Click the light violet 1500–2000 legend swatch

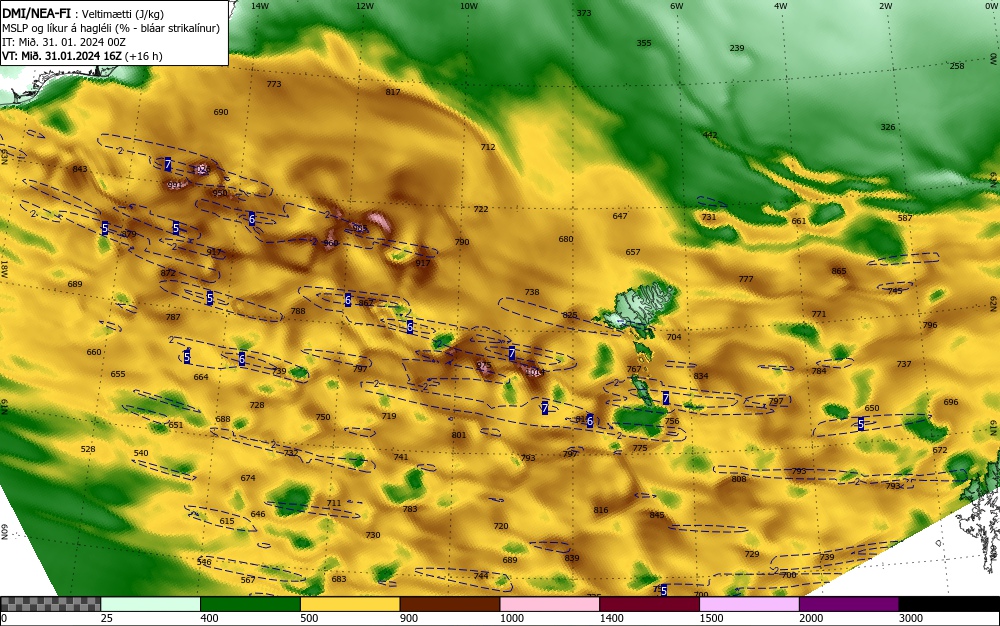click(x=749, y=604)
